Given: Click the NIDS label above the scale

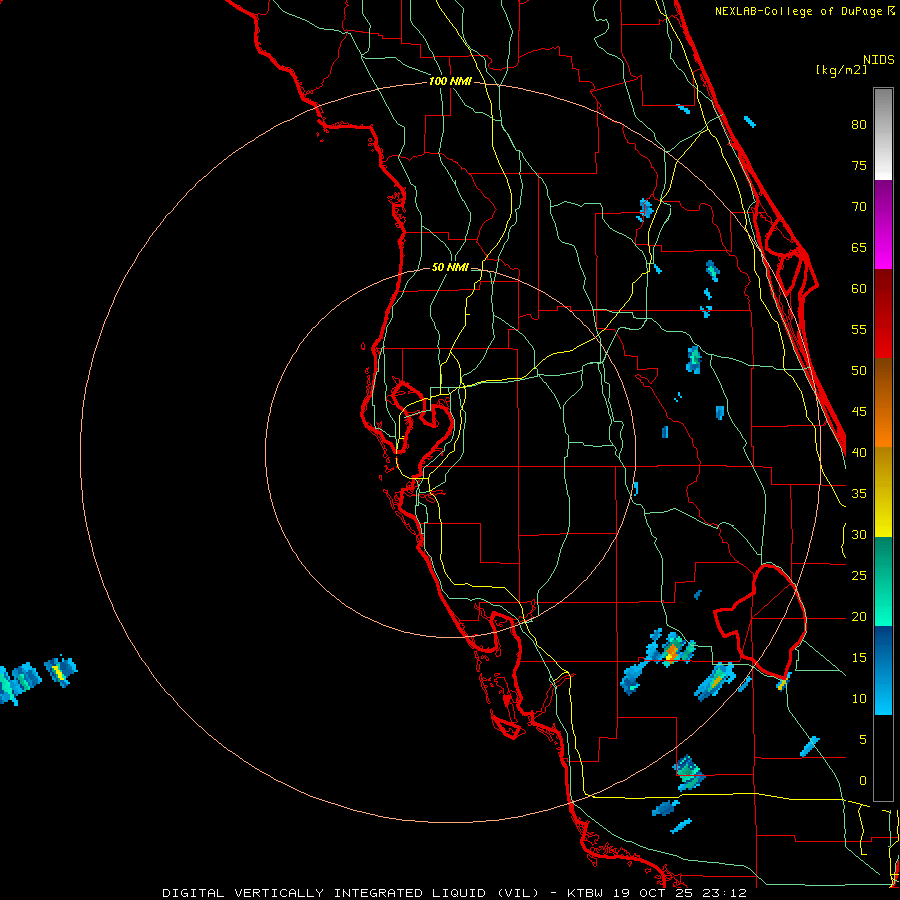Looking at the screenshot, I should [x=879, y=60].
